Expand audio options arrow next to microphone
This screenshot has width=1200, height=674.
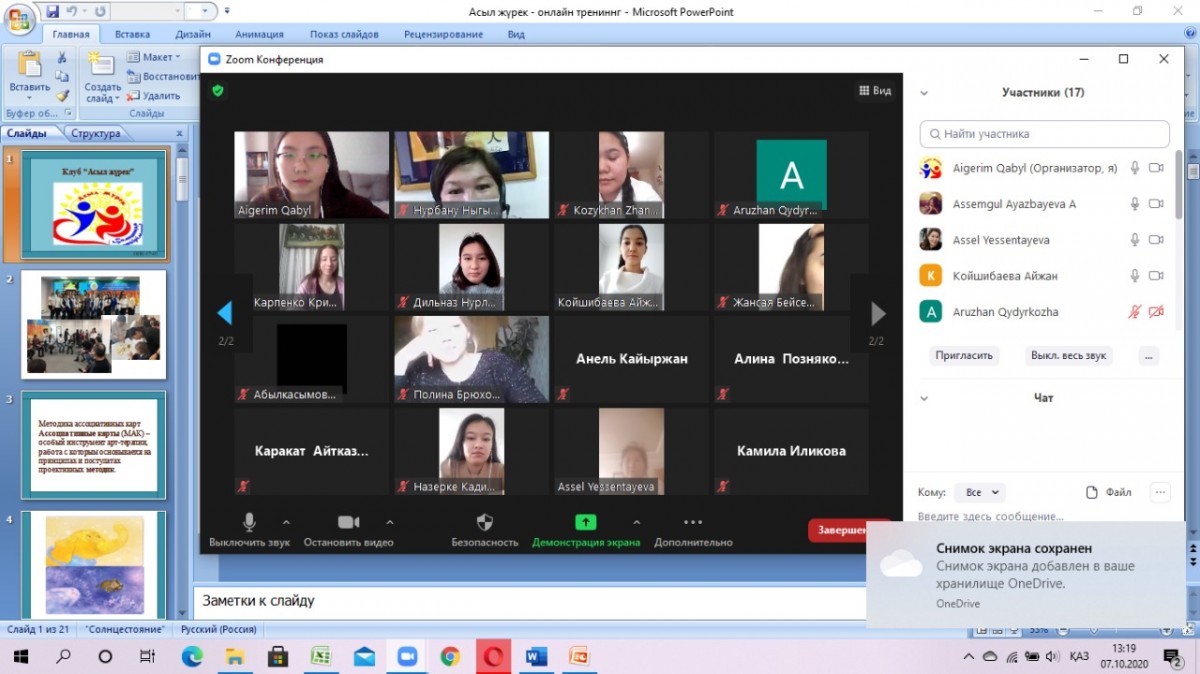click(x=286, y=522)
